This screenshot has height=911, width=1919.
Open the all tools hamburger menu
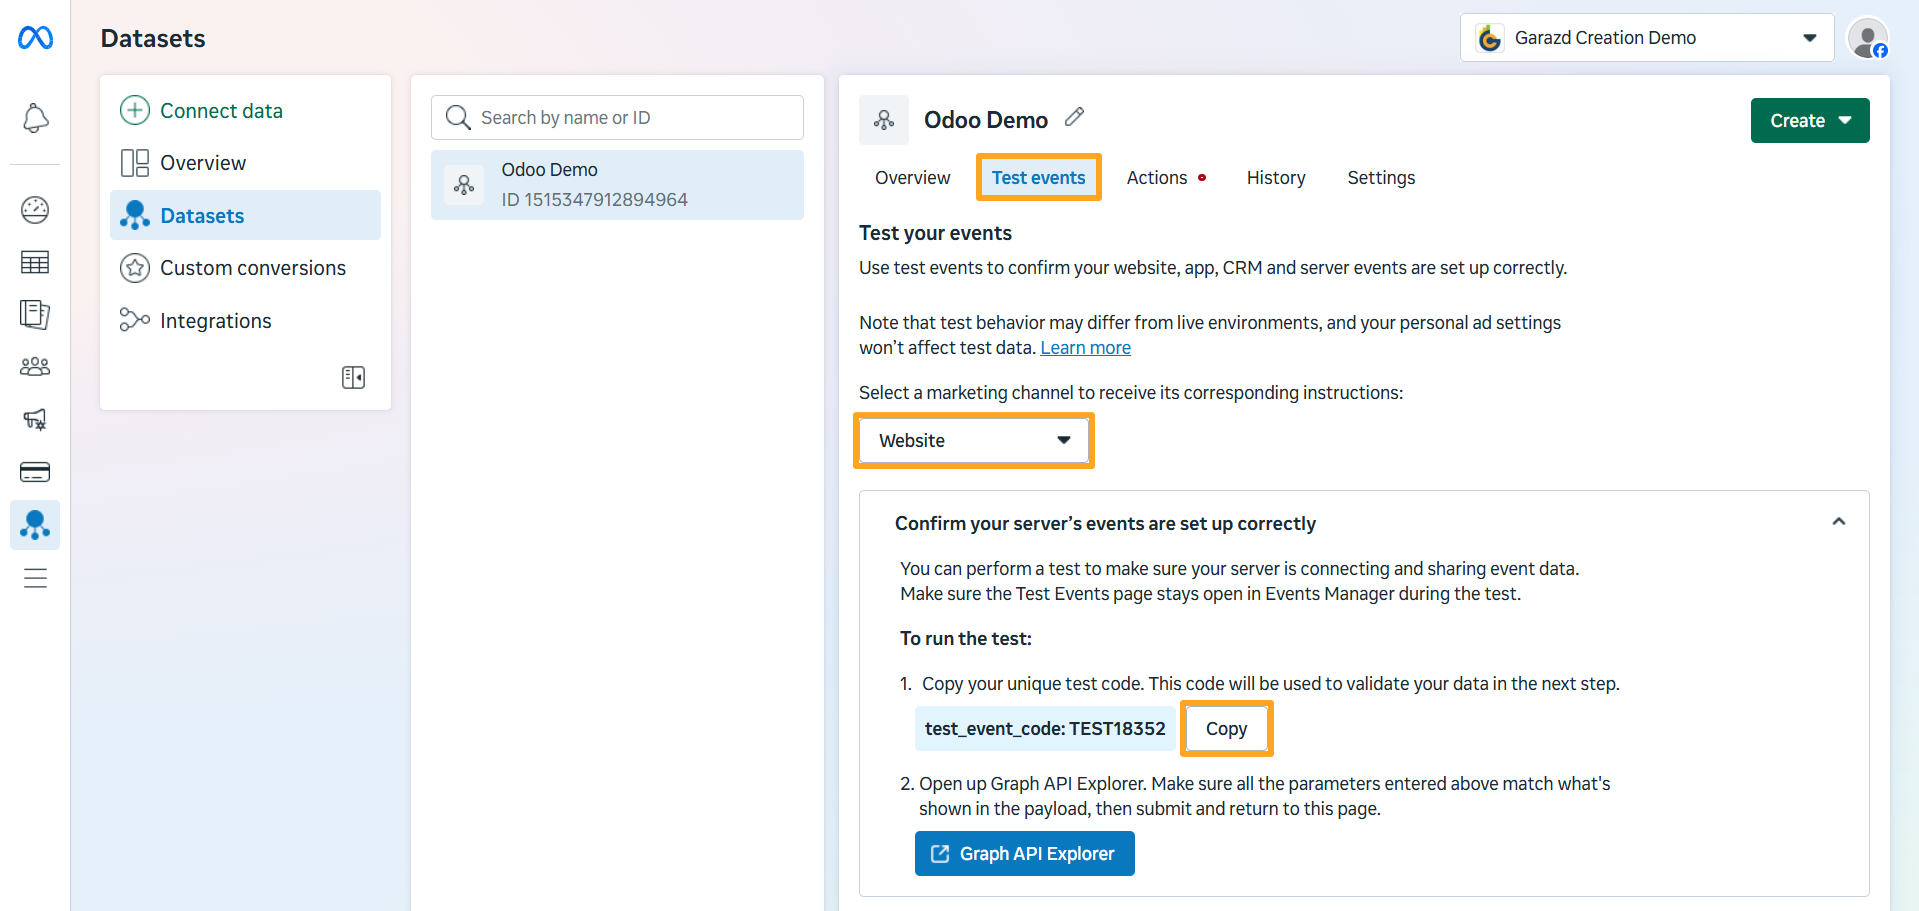pos(35,578)
